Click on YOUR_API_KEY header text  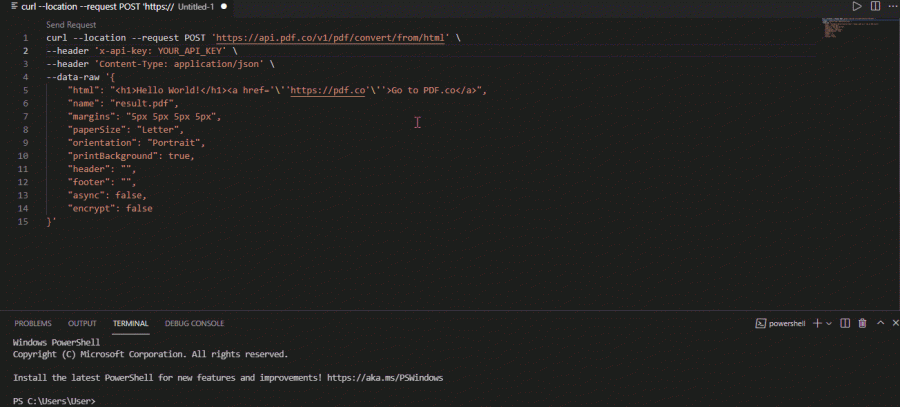pyautogui.click(x=189, y=51)
